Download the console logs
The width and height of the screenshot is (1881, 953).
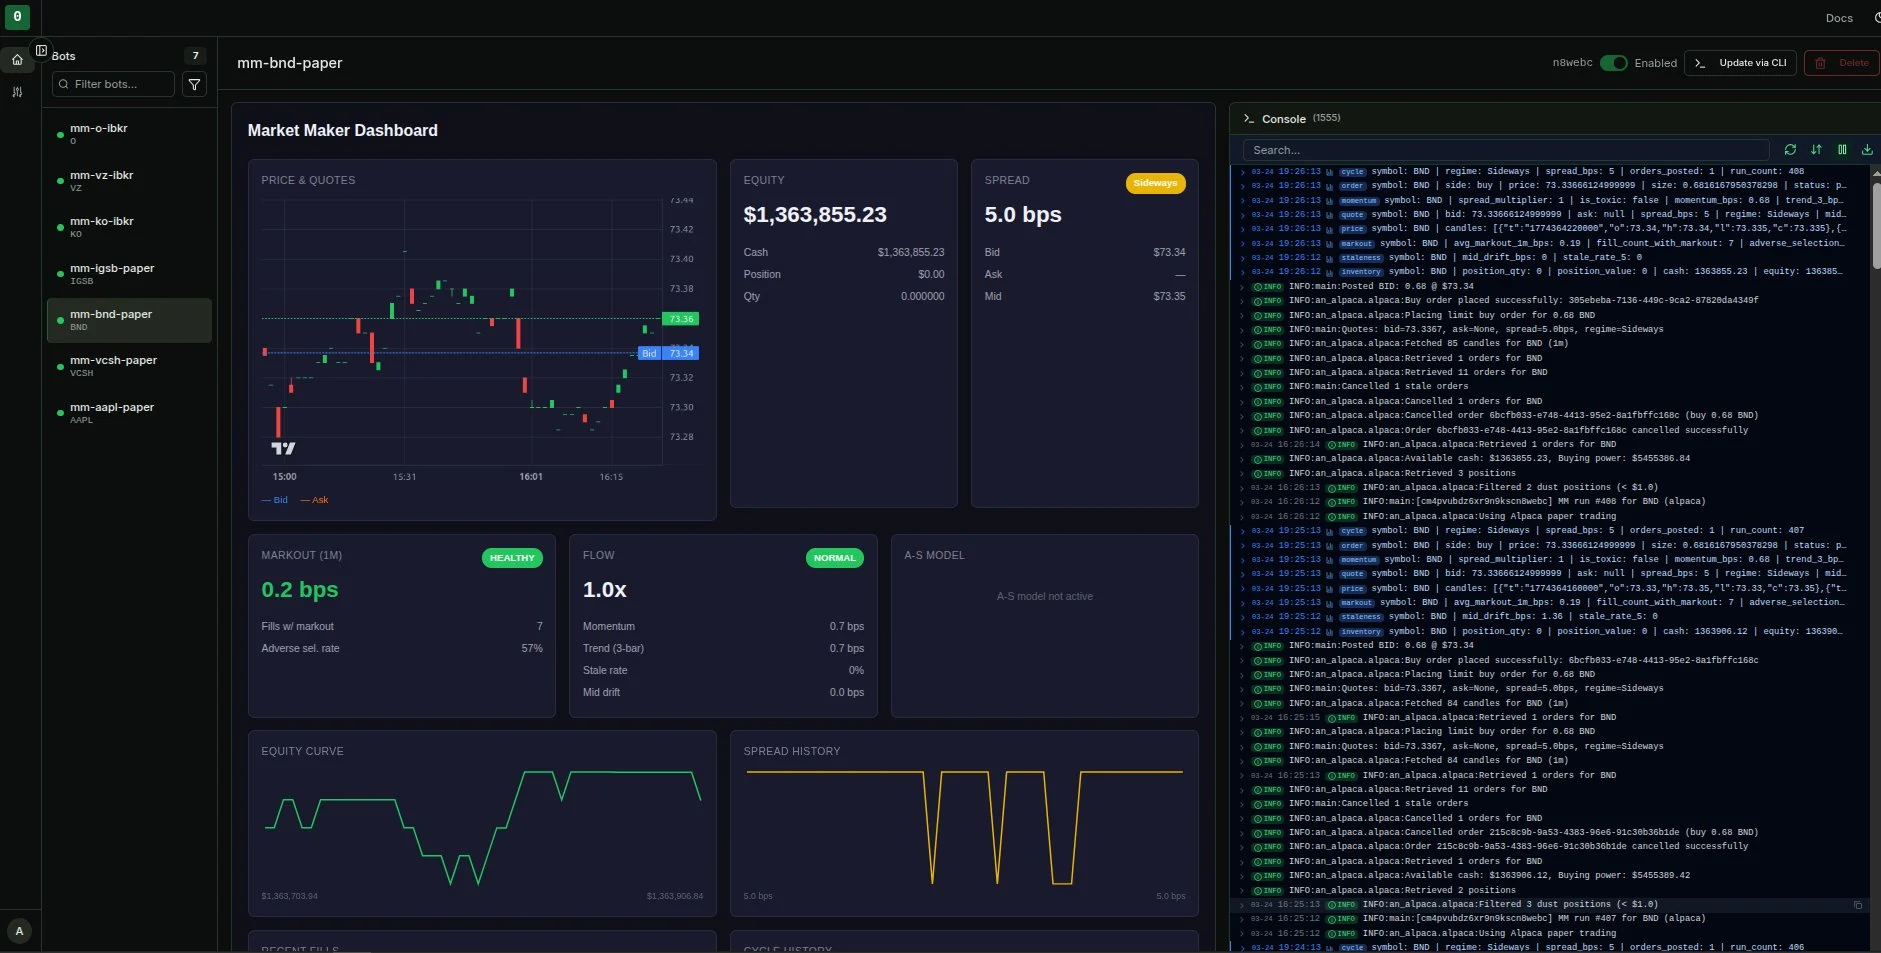[x=1867, y=150]
